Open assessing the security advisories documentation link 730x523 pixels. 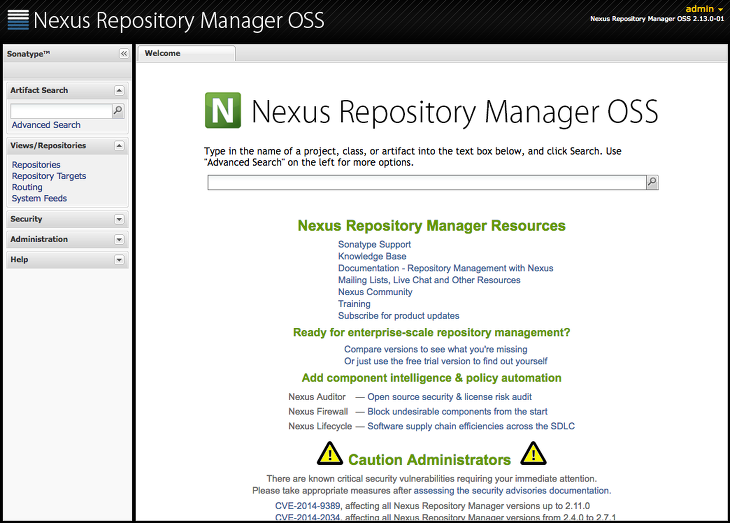[x=511, y=491]
